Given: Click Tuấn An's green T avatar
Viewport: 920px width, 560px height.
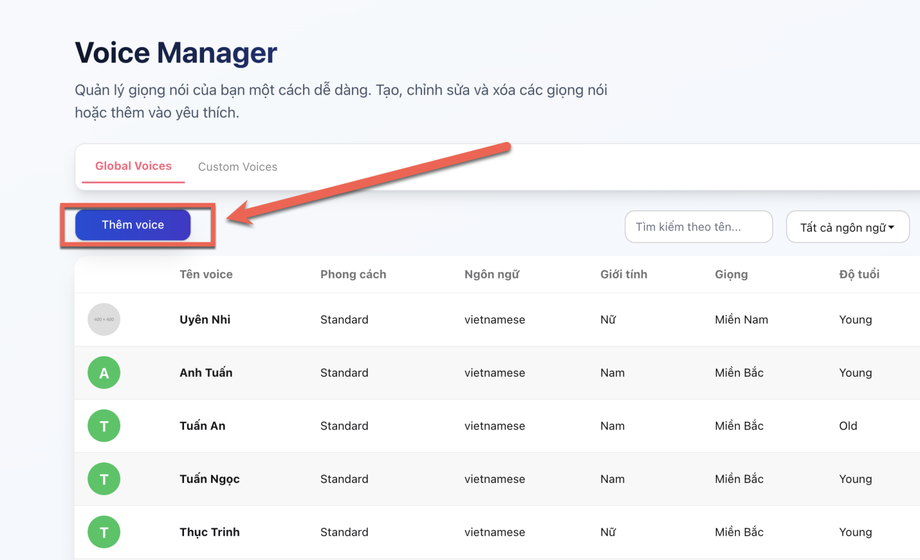Looking at the screenshot, I should (104, 426).
